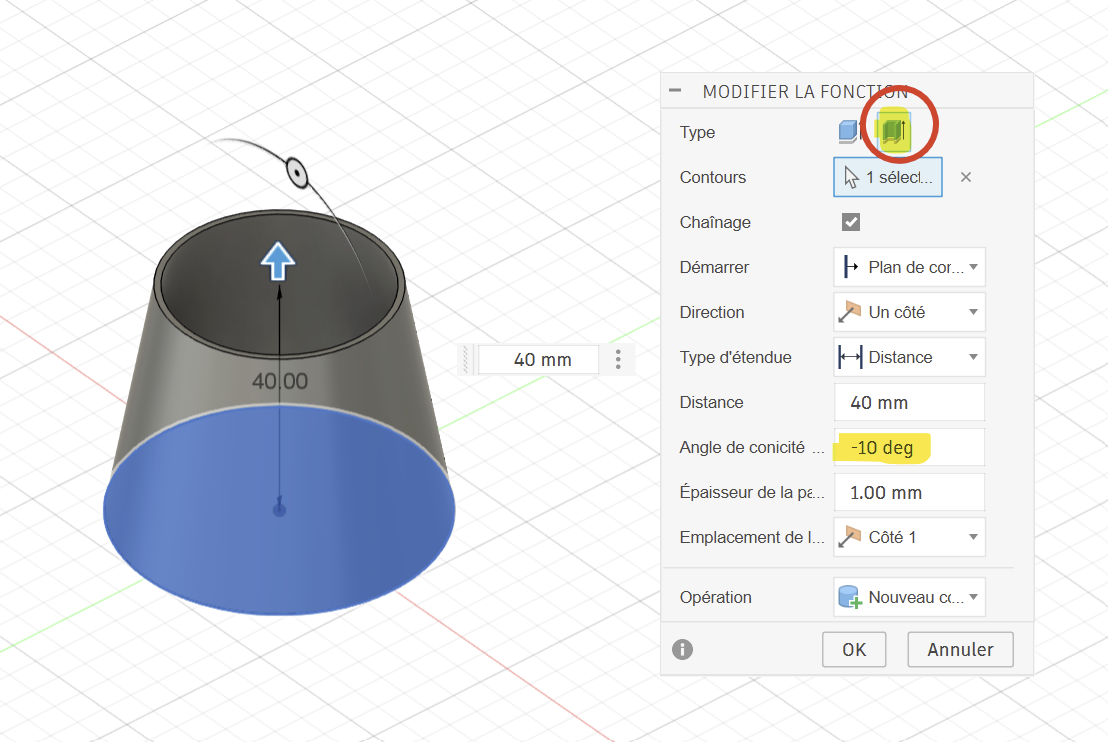Clear the Contours selection with the X
Viewport: 1108px width, 742px height.
point(966,177)
